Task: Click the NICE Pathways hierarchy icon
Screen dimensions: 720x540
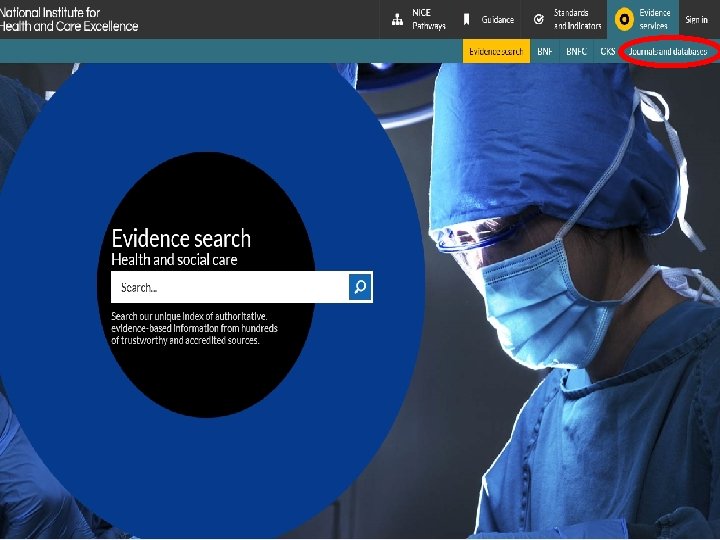Action: click(397, 20)
